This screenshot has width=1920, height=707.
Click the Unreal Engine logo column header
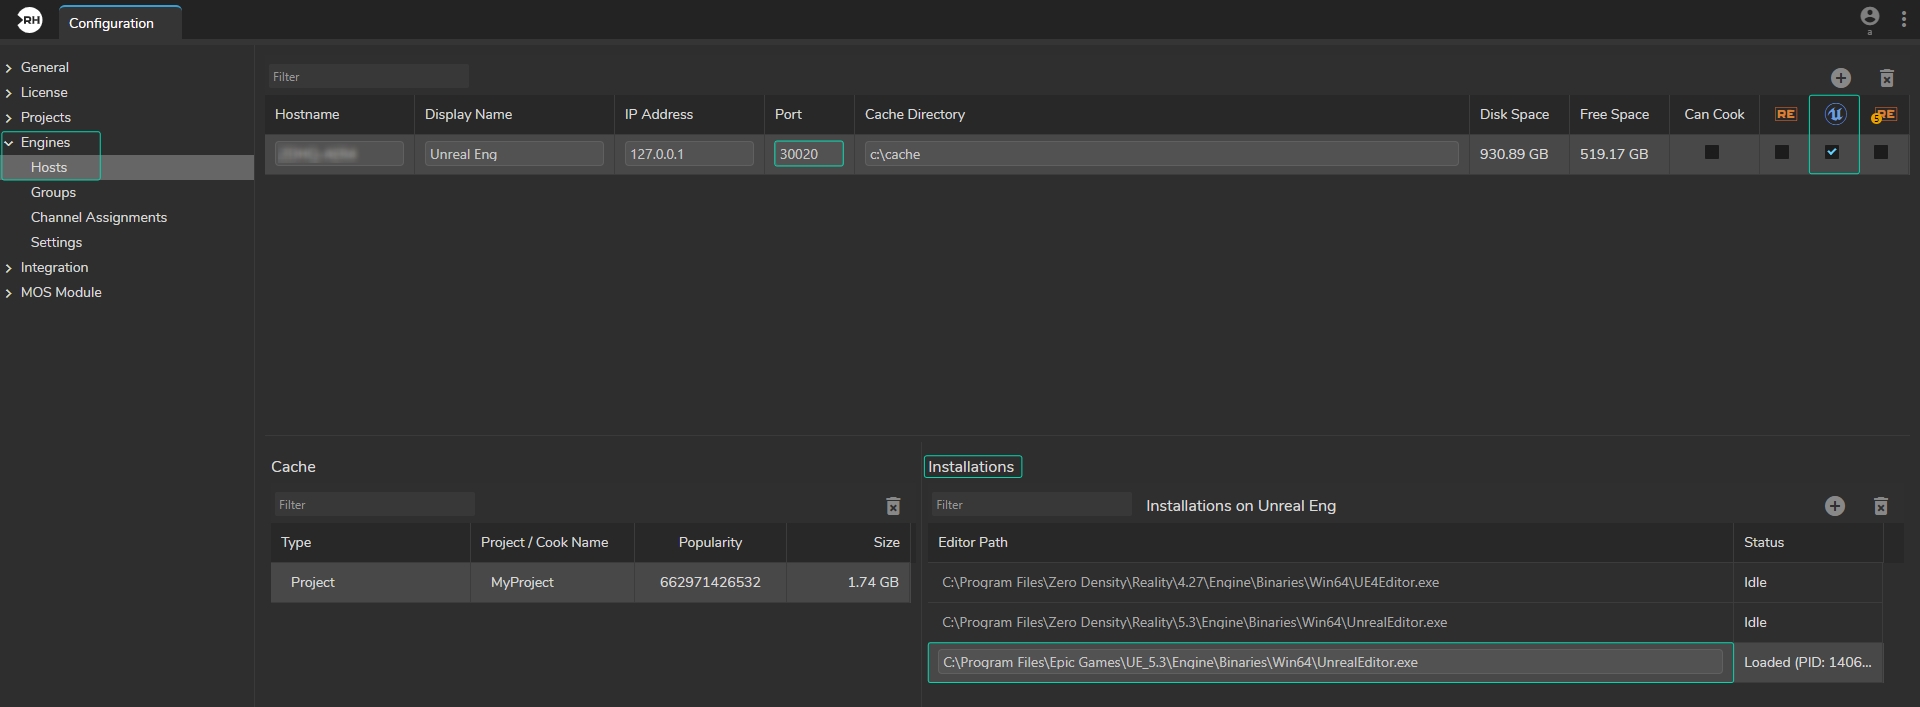click(1834, 114)
